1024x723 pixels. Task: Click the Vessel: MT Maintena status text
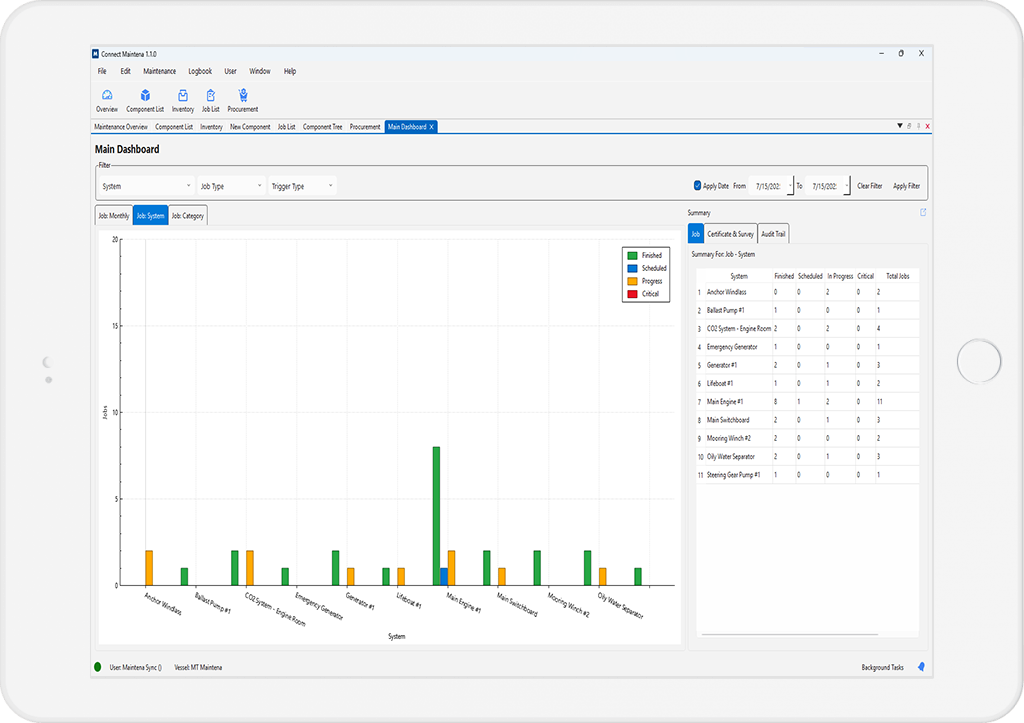click(198, 667)
